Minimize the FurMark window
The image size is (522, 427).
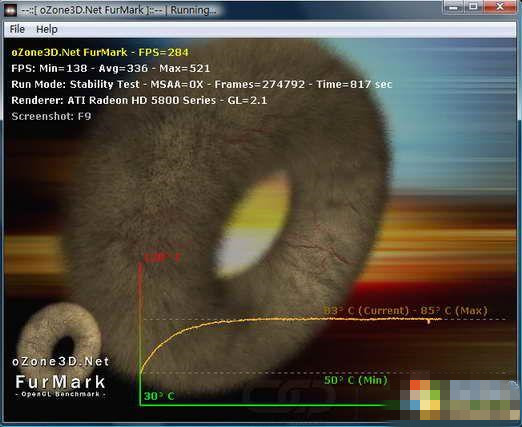[x=454, y=6]
